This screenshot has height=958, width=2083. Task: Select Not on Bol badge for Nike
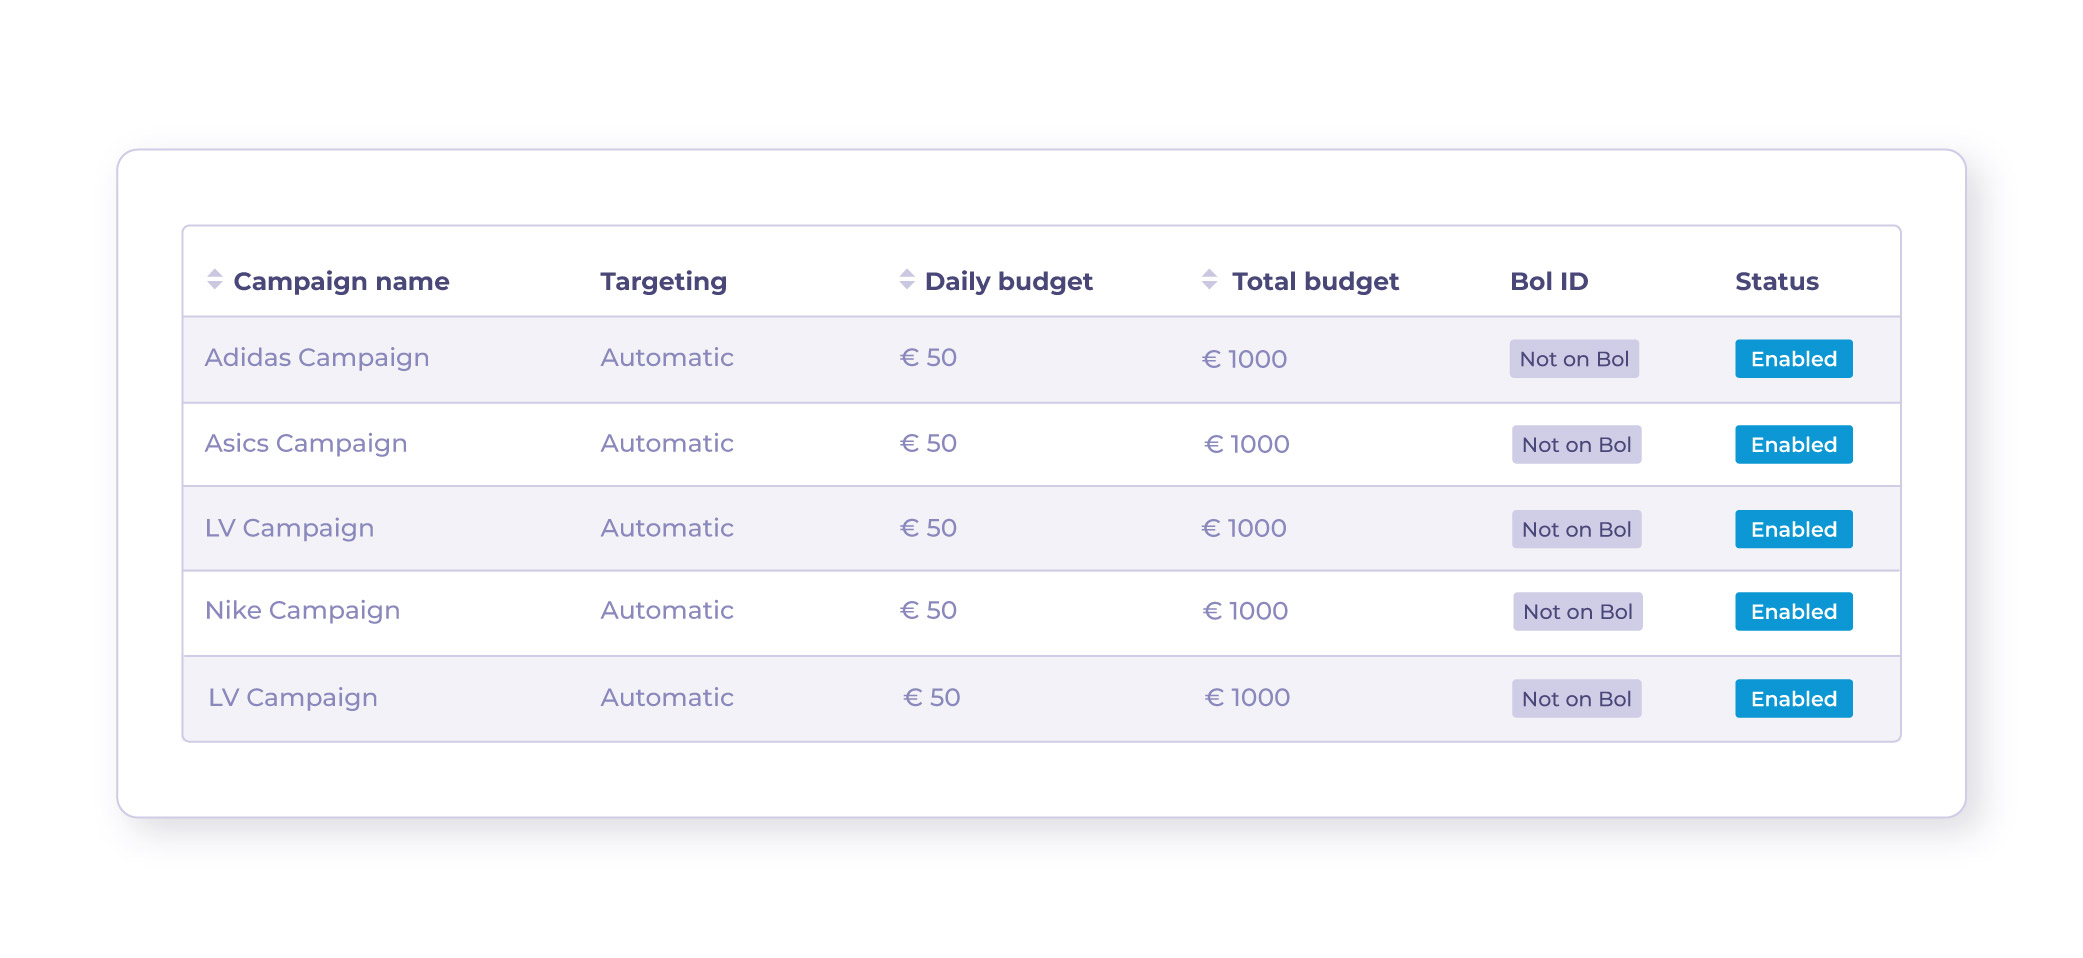(x=1577, y=612)
